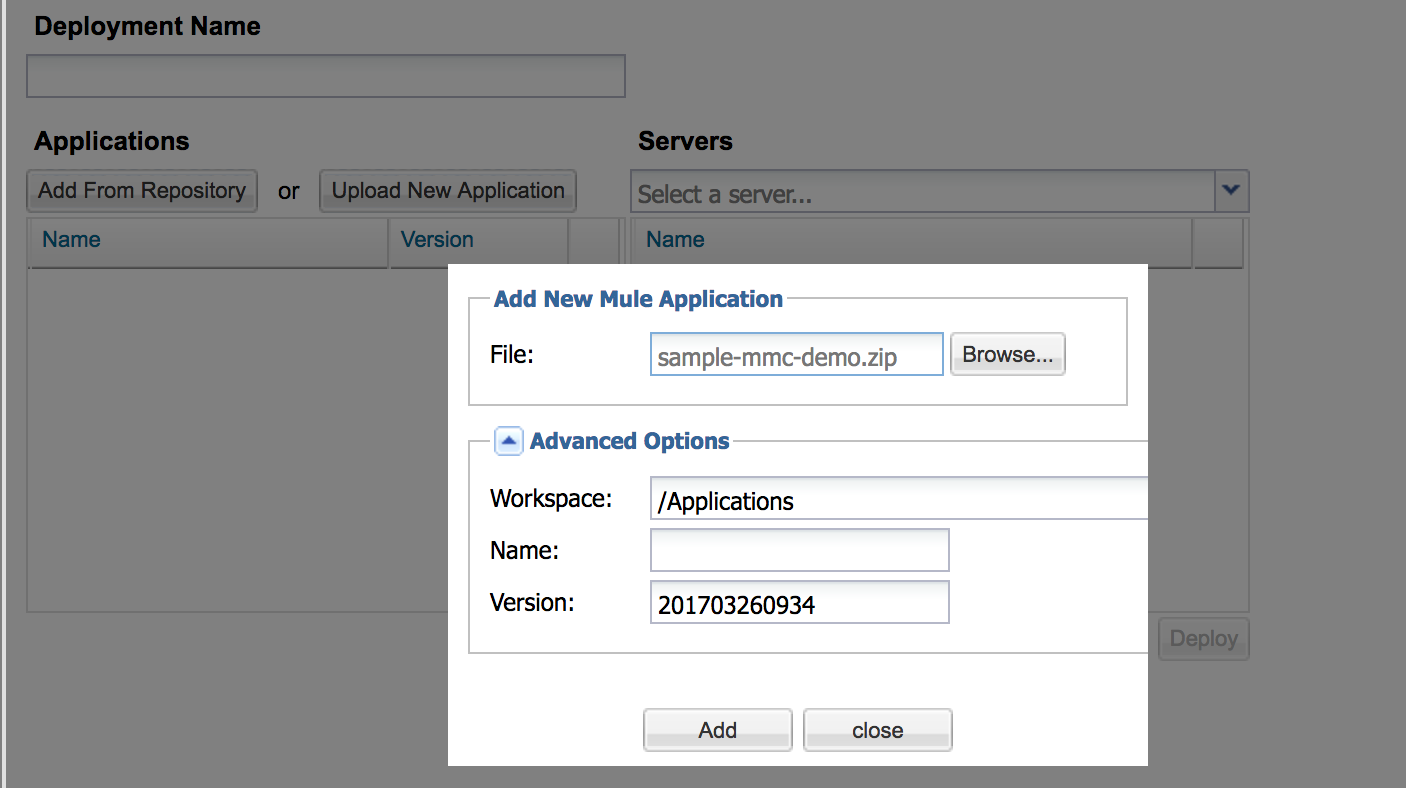Click Upload New Application button
This screenshot has height=788, width=1406.
(448, 191)
